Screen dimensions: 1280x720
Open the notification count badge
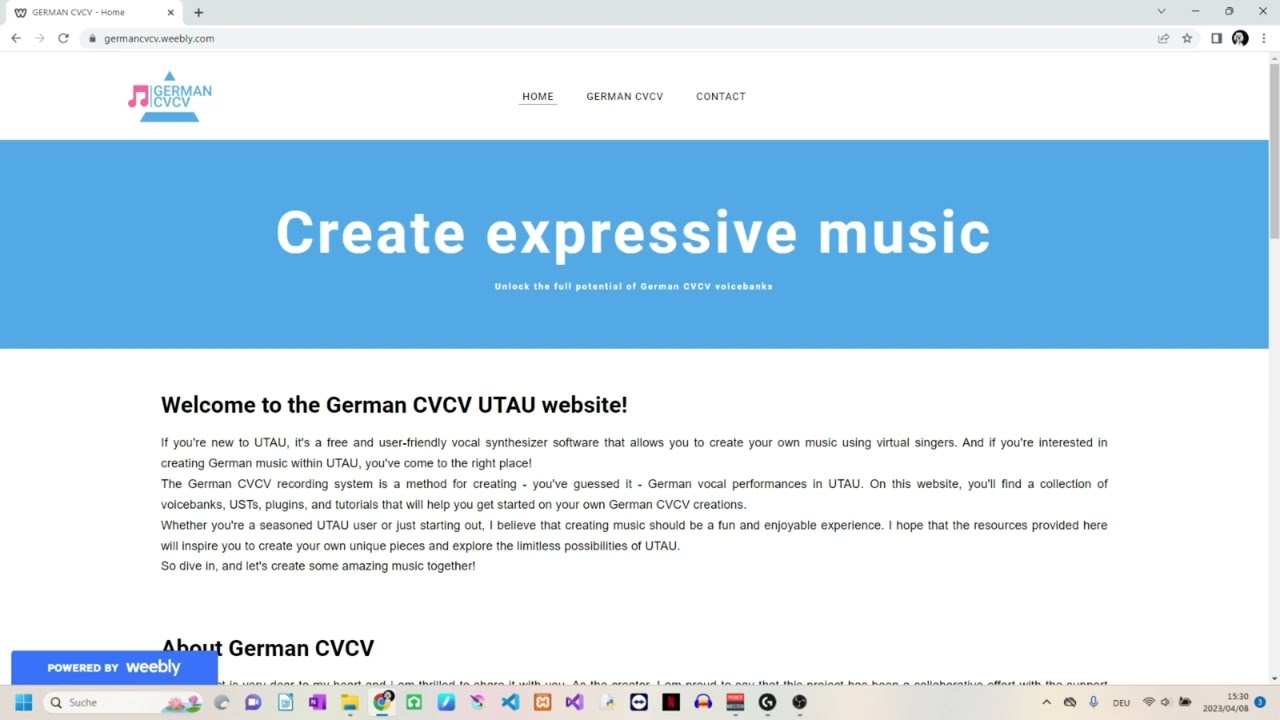click(1260, 702)
